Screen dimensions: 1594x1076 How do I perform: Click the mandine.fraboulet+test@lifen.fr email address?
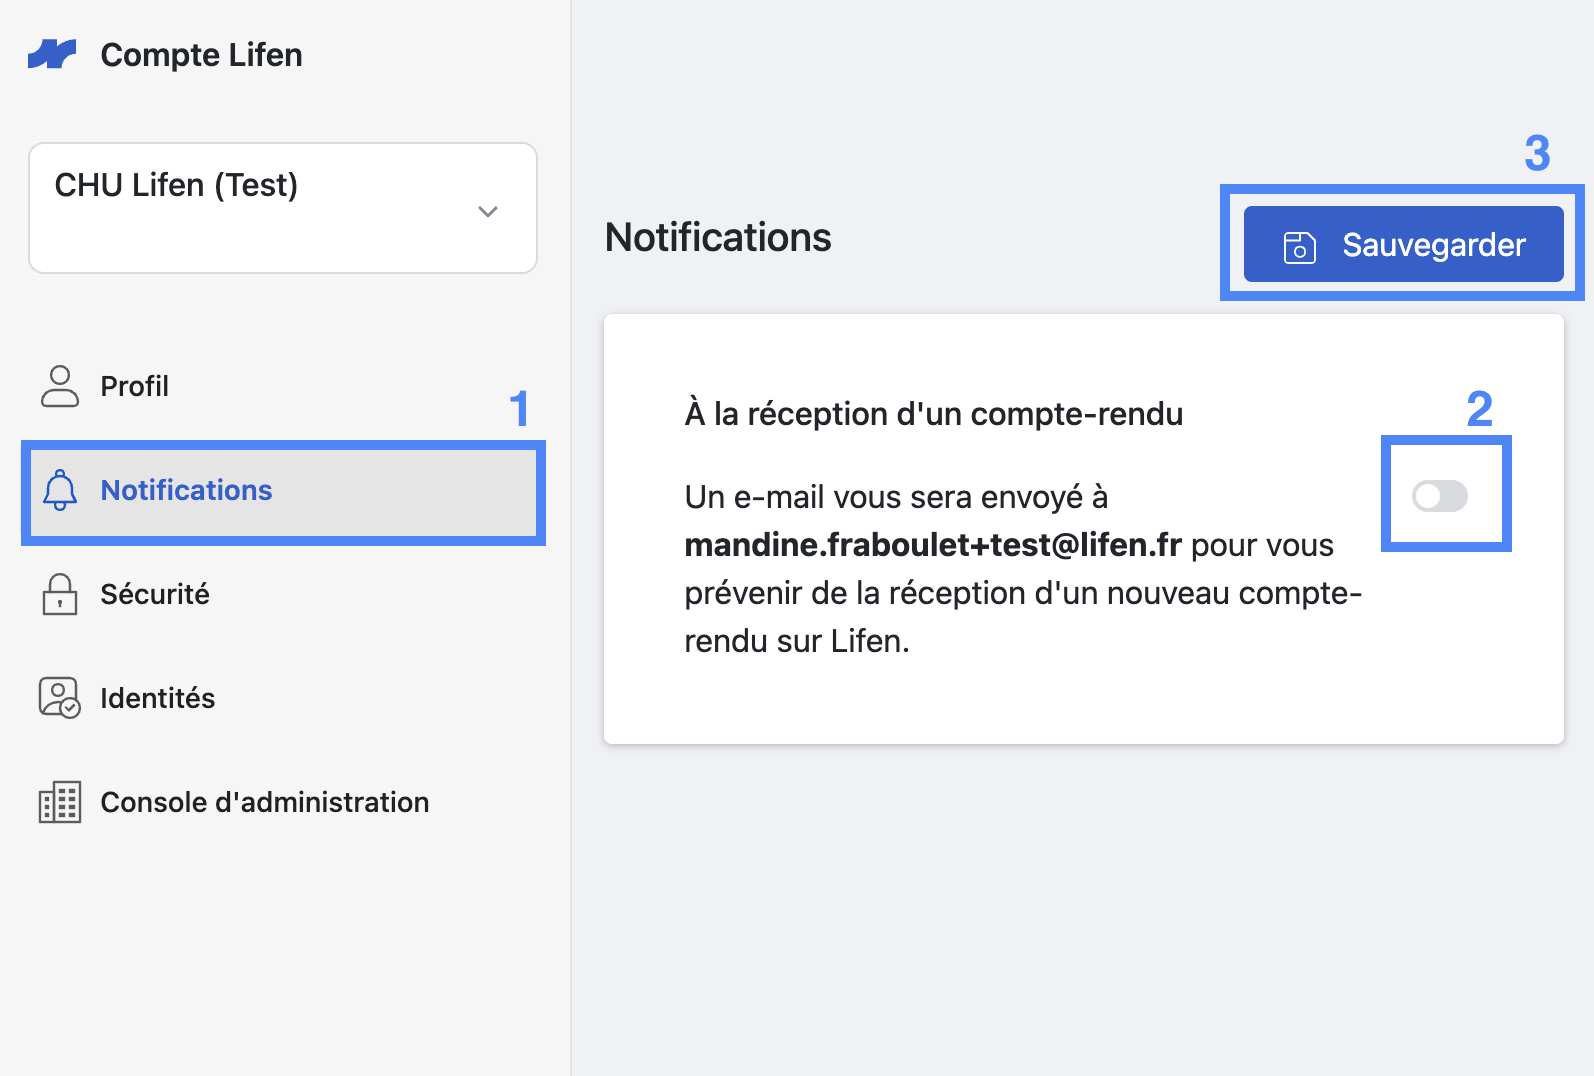pos(933,545)
